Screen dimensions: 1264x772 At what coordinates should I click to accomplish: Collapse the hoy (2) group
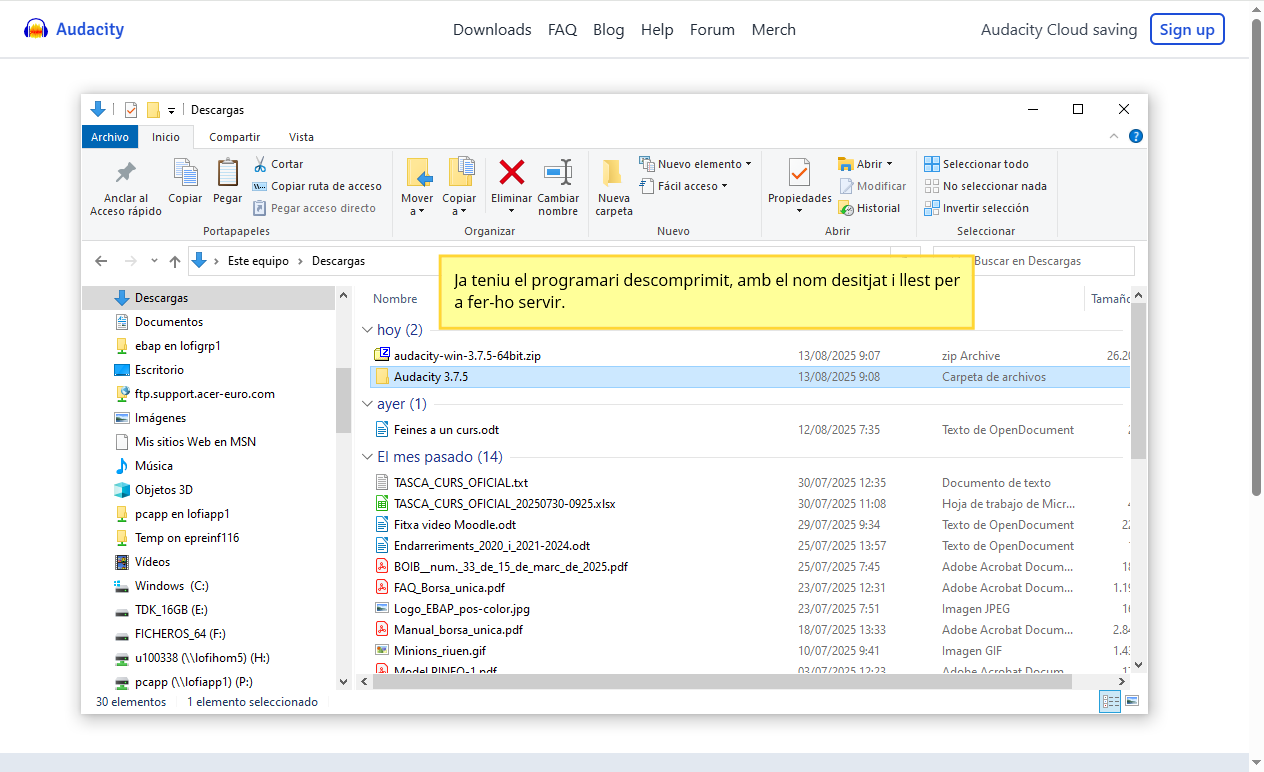coord(366,330)
